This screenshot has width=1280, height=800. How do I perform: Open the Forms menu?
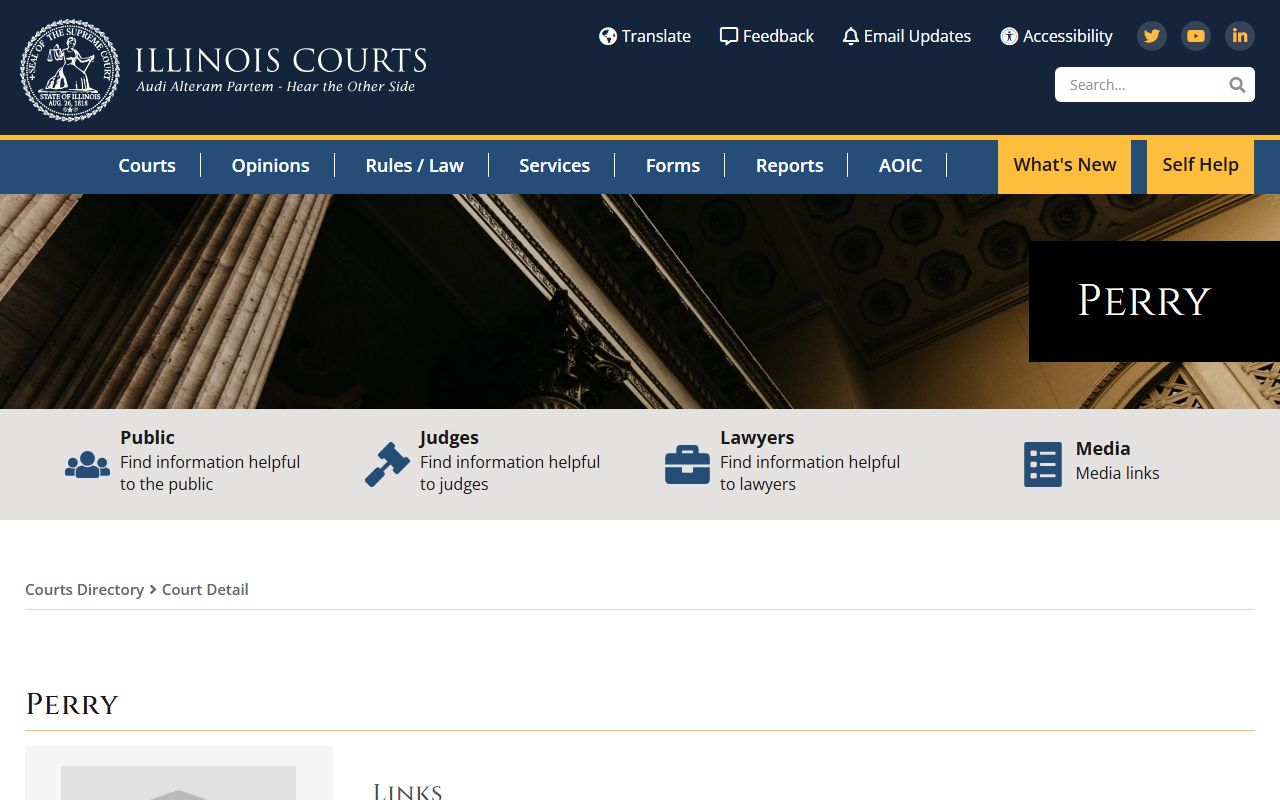[x=673, y=166]
